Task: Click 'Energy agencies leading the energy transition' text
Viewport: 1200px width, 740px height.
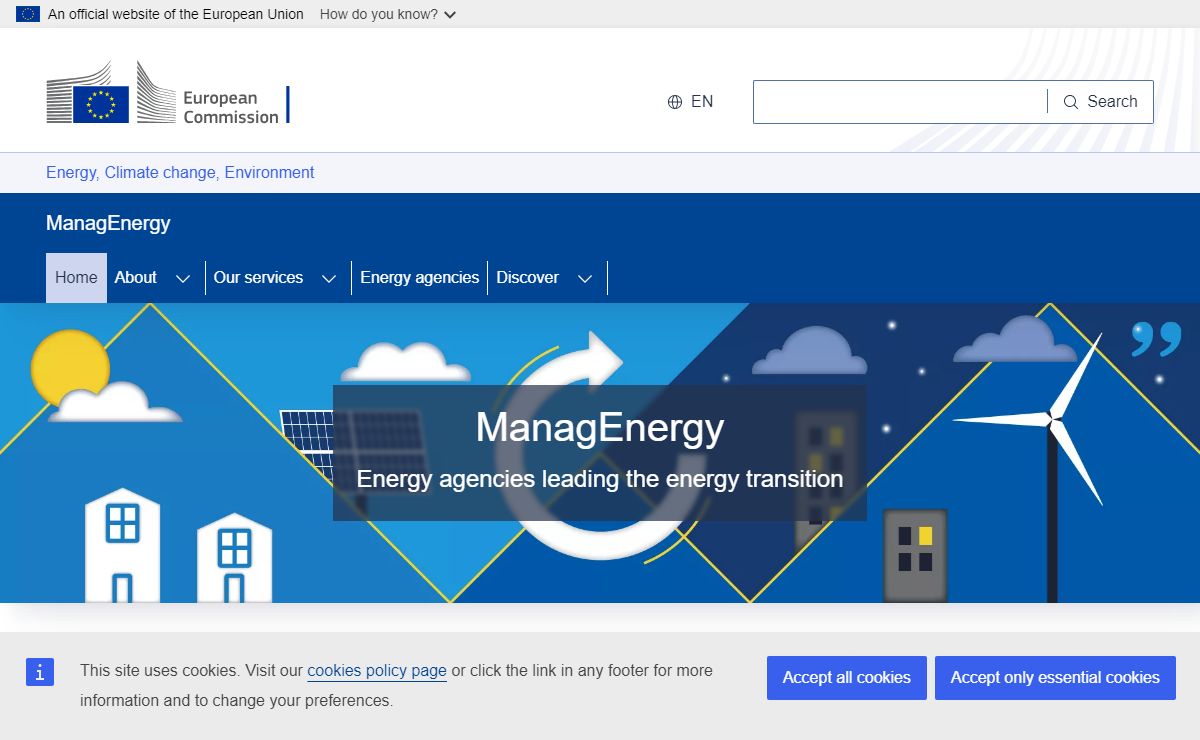Action: click(600, 479)
